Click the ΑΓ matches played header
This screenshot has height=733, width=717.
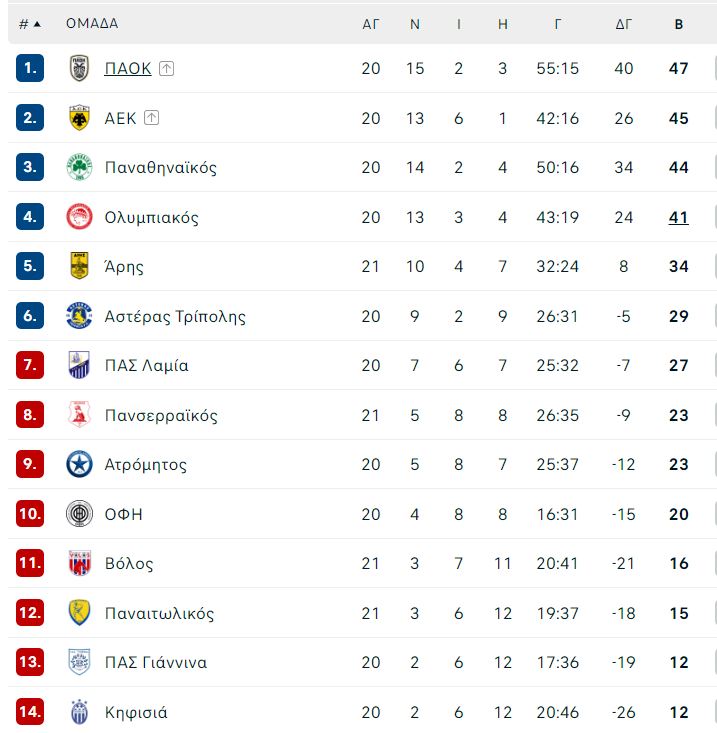click(x=371, y=24)
